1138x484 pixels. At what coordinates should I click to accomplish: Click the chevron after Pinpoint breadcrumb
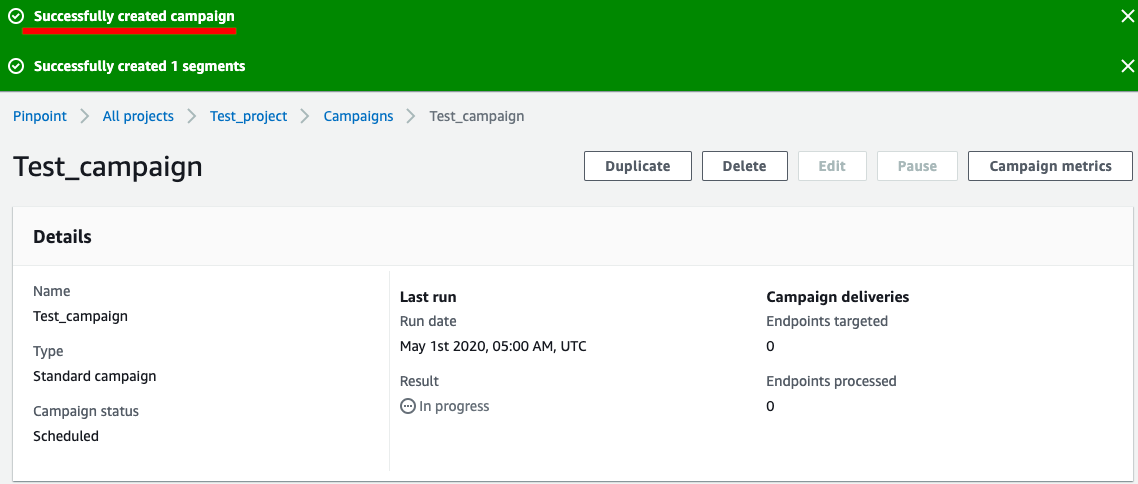tap(85, 116)
